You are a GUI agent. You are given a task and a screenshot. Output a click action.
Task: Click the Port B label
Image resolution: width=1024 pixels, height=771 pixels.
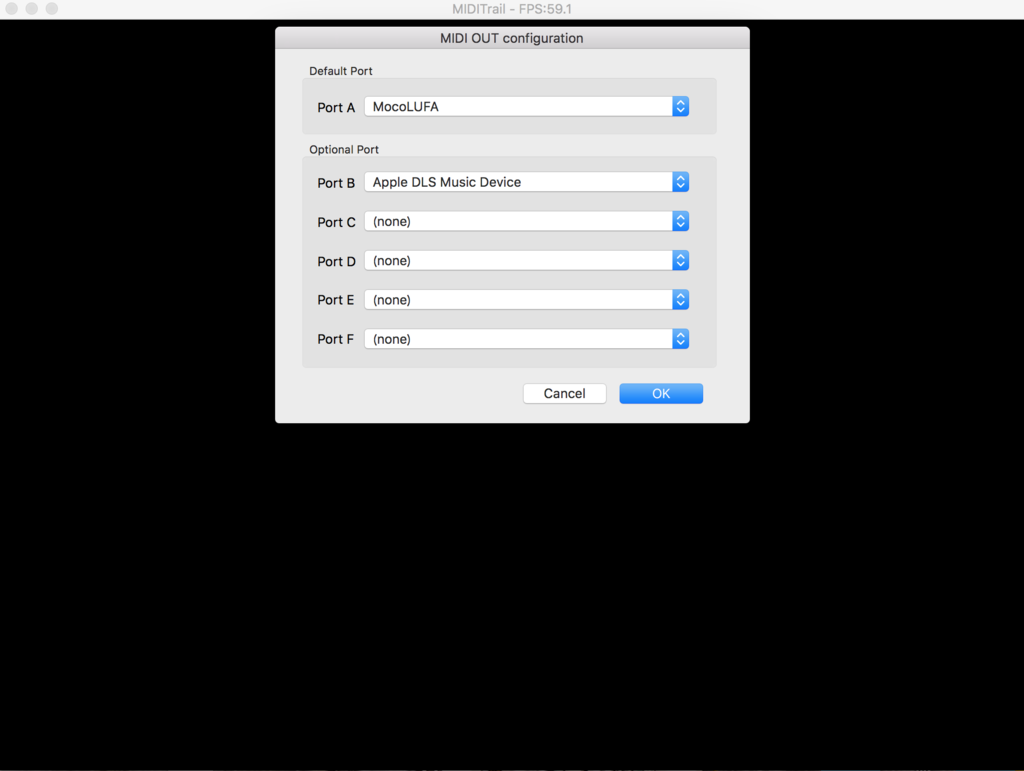tap(336, 183)
